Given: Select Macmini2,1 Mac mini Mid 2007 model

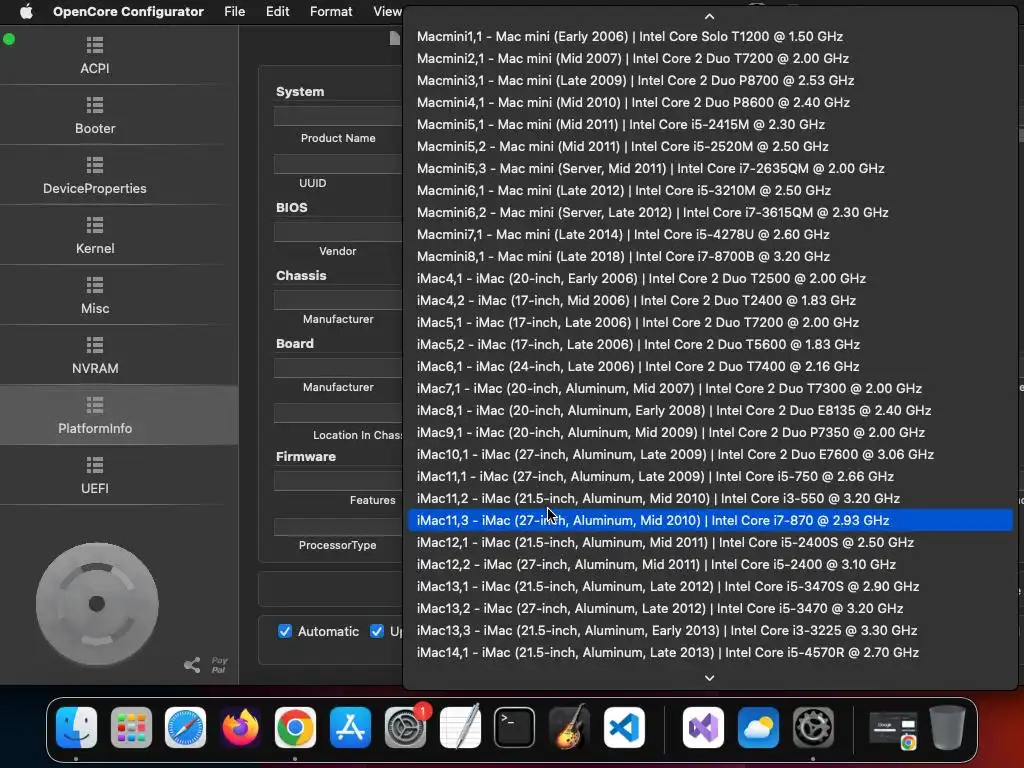Looking at the screenshot, I should 710,59.
